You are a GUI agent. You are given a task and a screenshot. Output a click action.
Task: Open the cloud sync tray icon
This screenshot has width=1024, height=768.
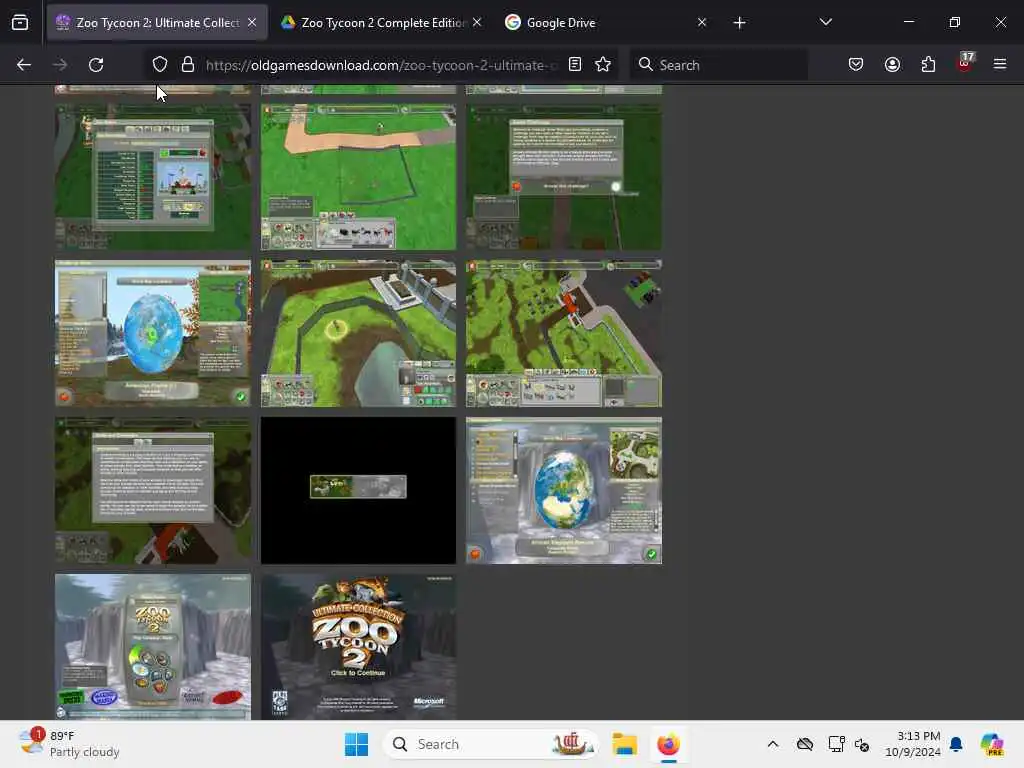805,744
